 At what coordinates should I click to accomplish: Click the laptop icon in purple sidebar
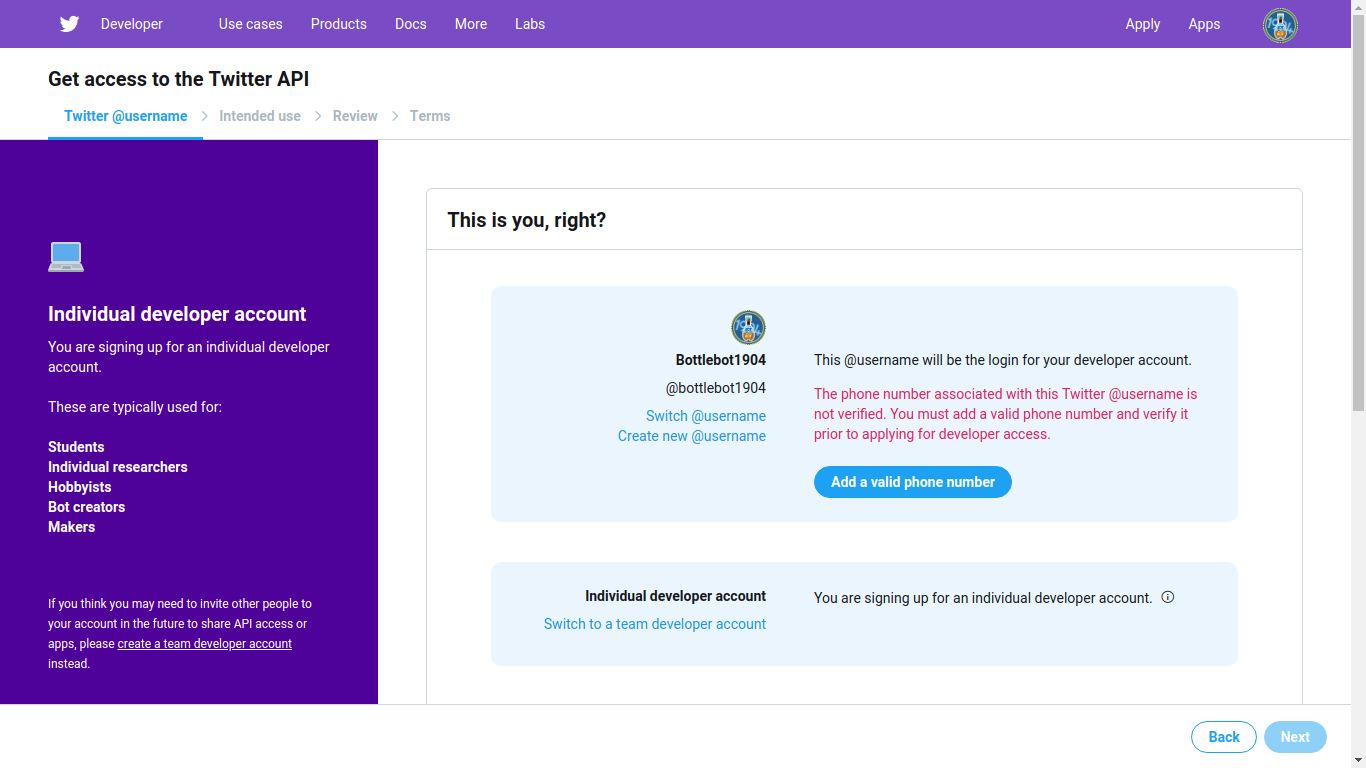[66, 257]
